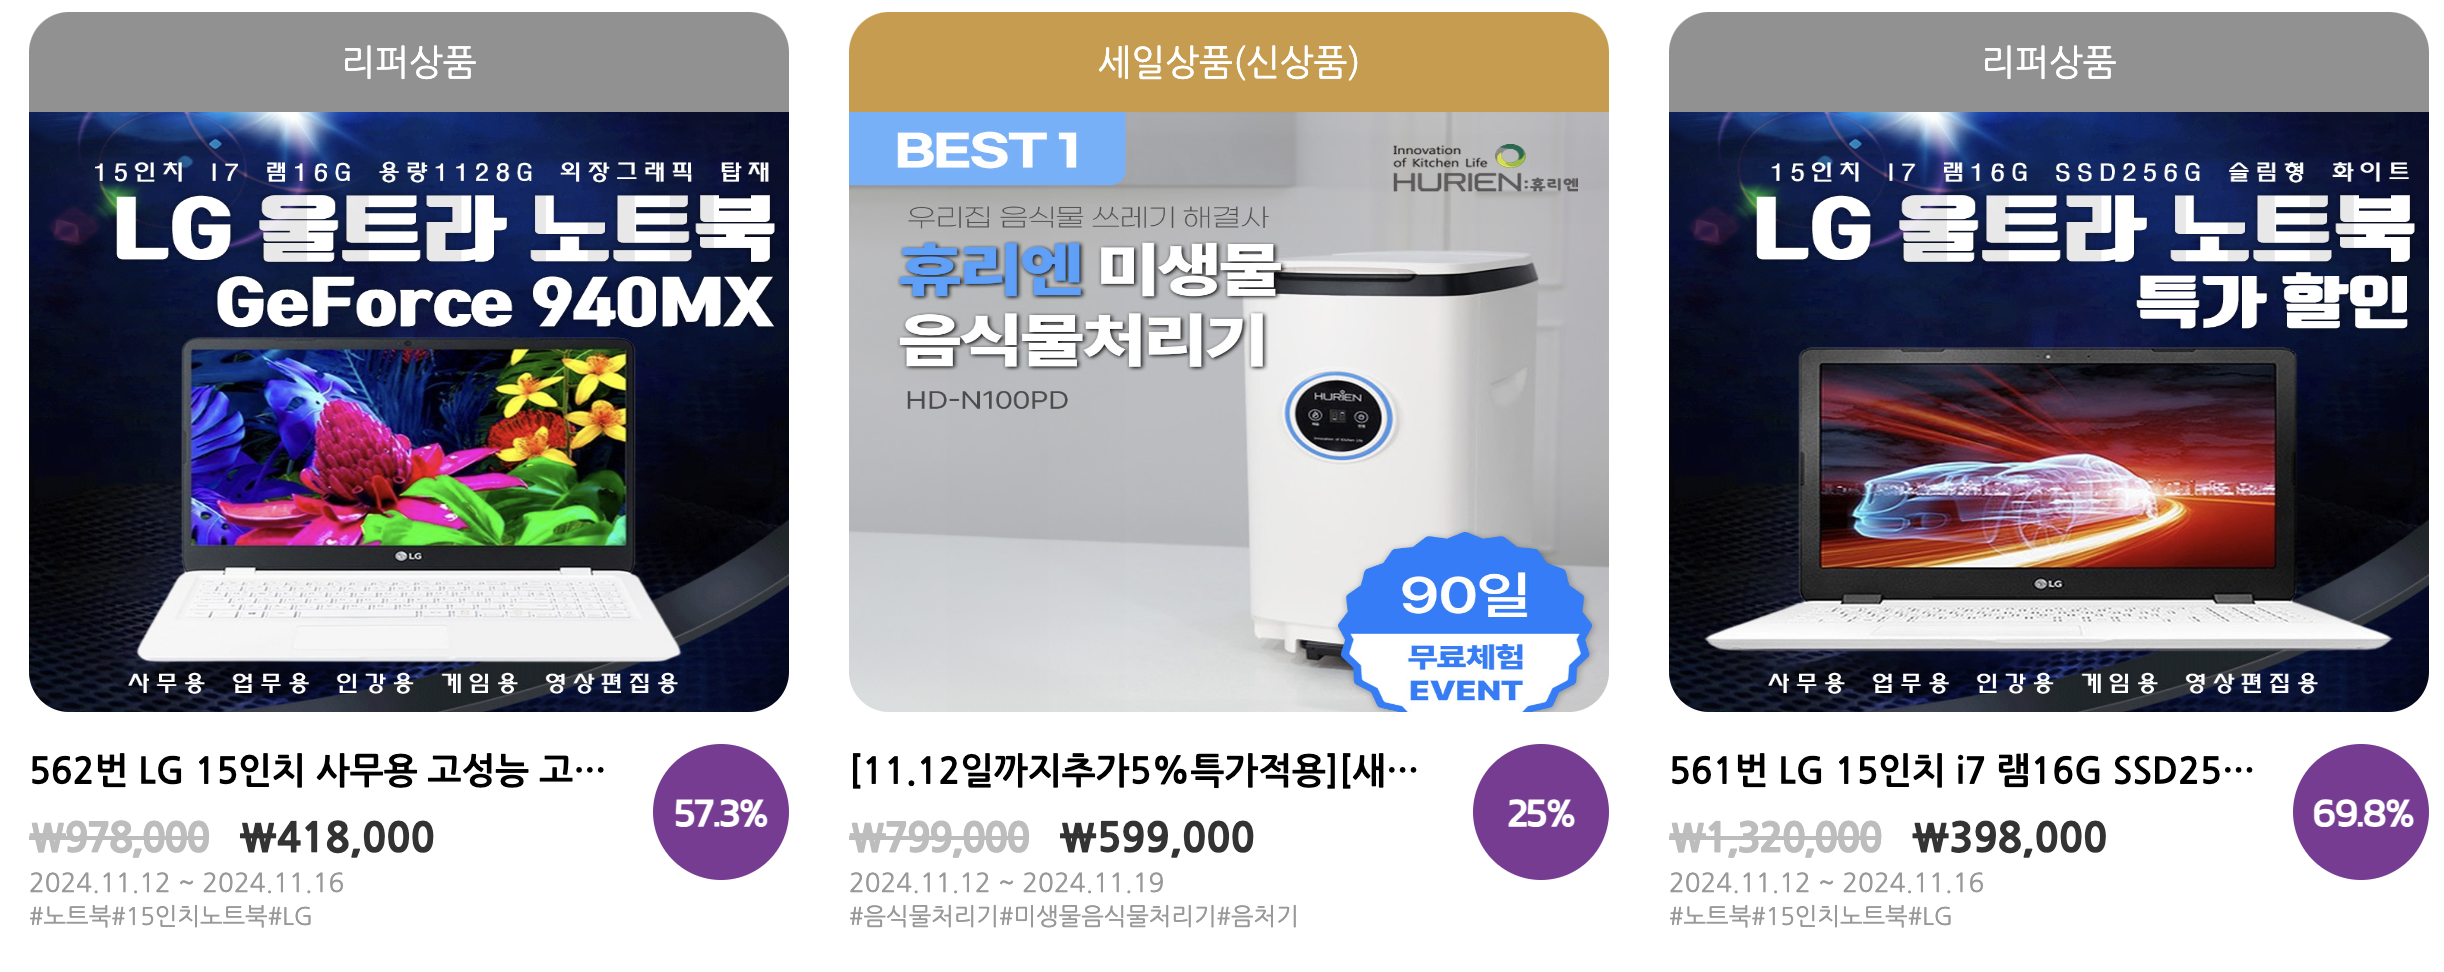Select the left 리퍼상품 category header
The image size is (2444, 972).
(409, 62)
